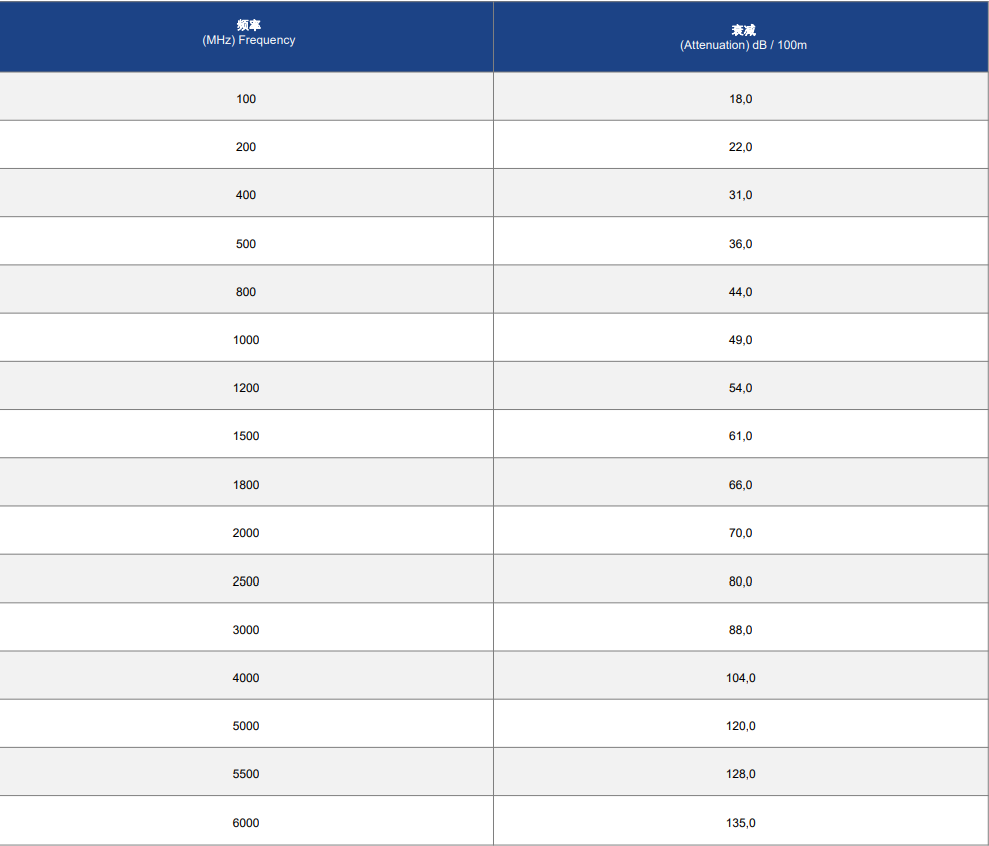Select the 44,0 attenuation value
This screenshot has height=846, width=989.
(740, 292)
